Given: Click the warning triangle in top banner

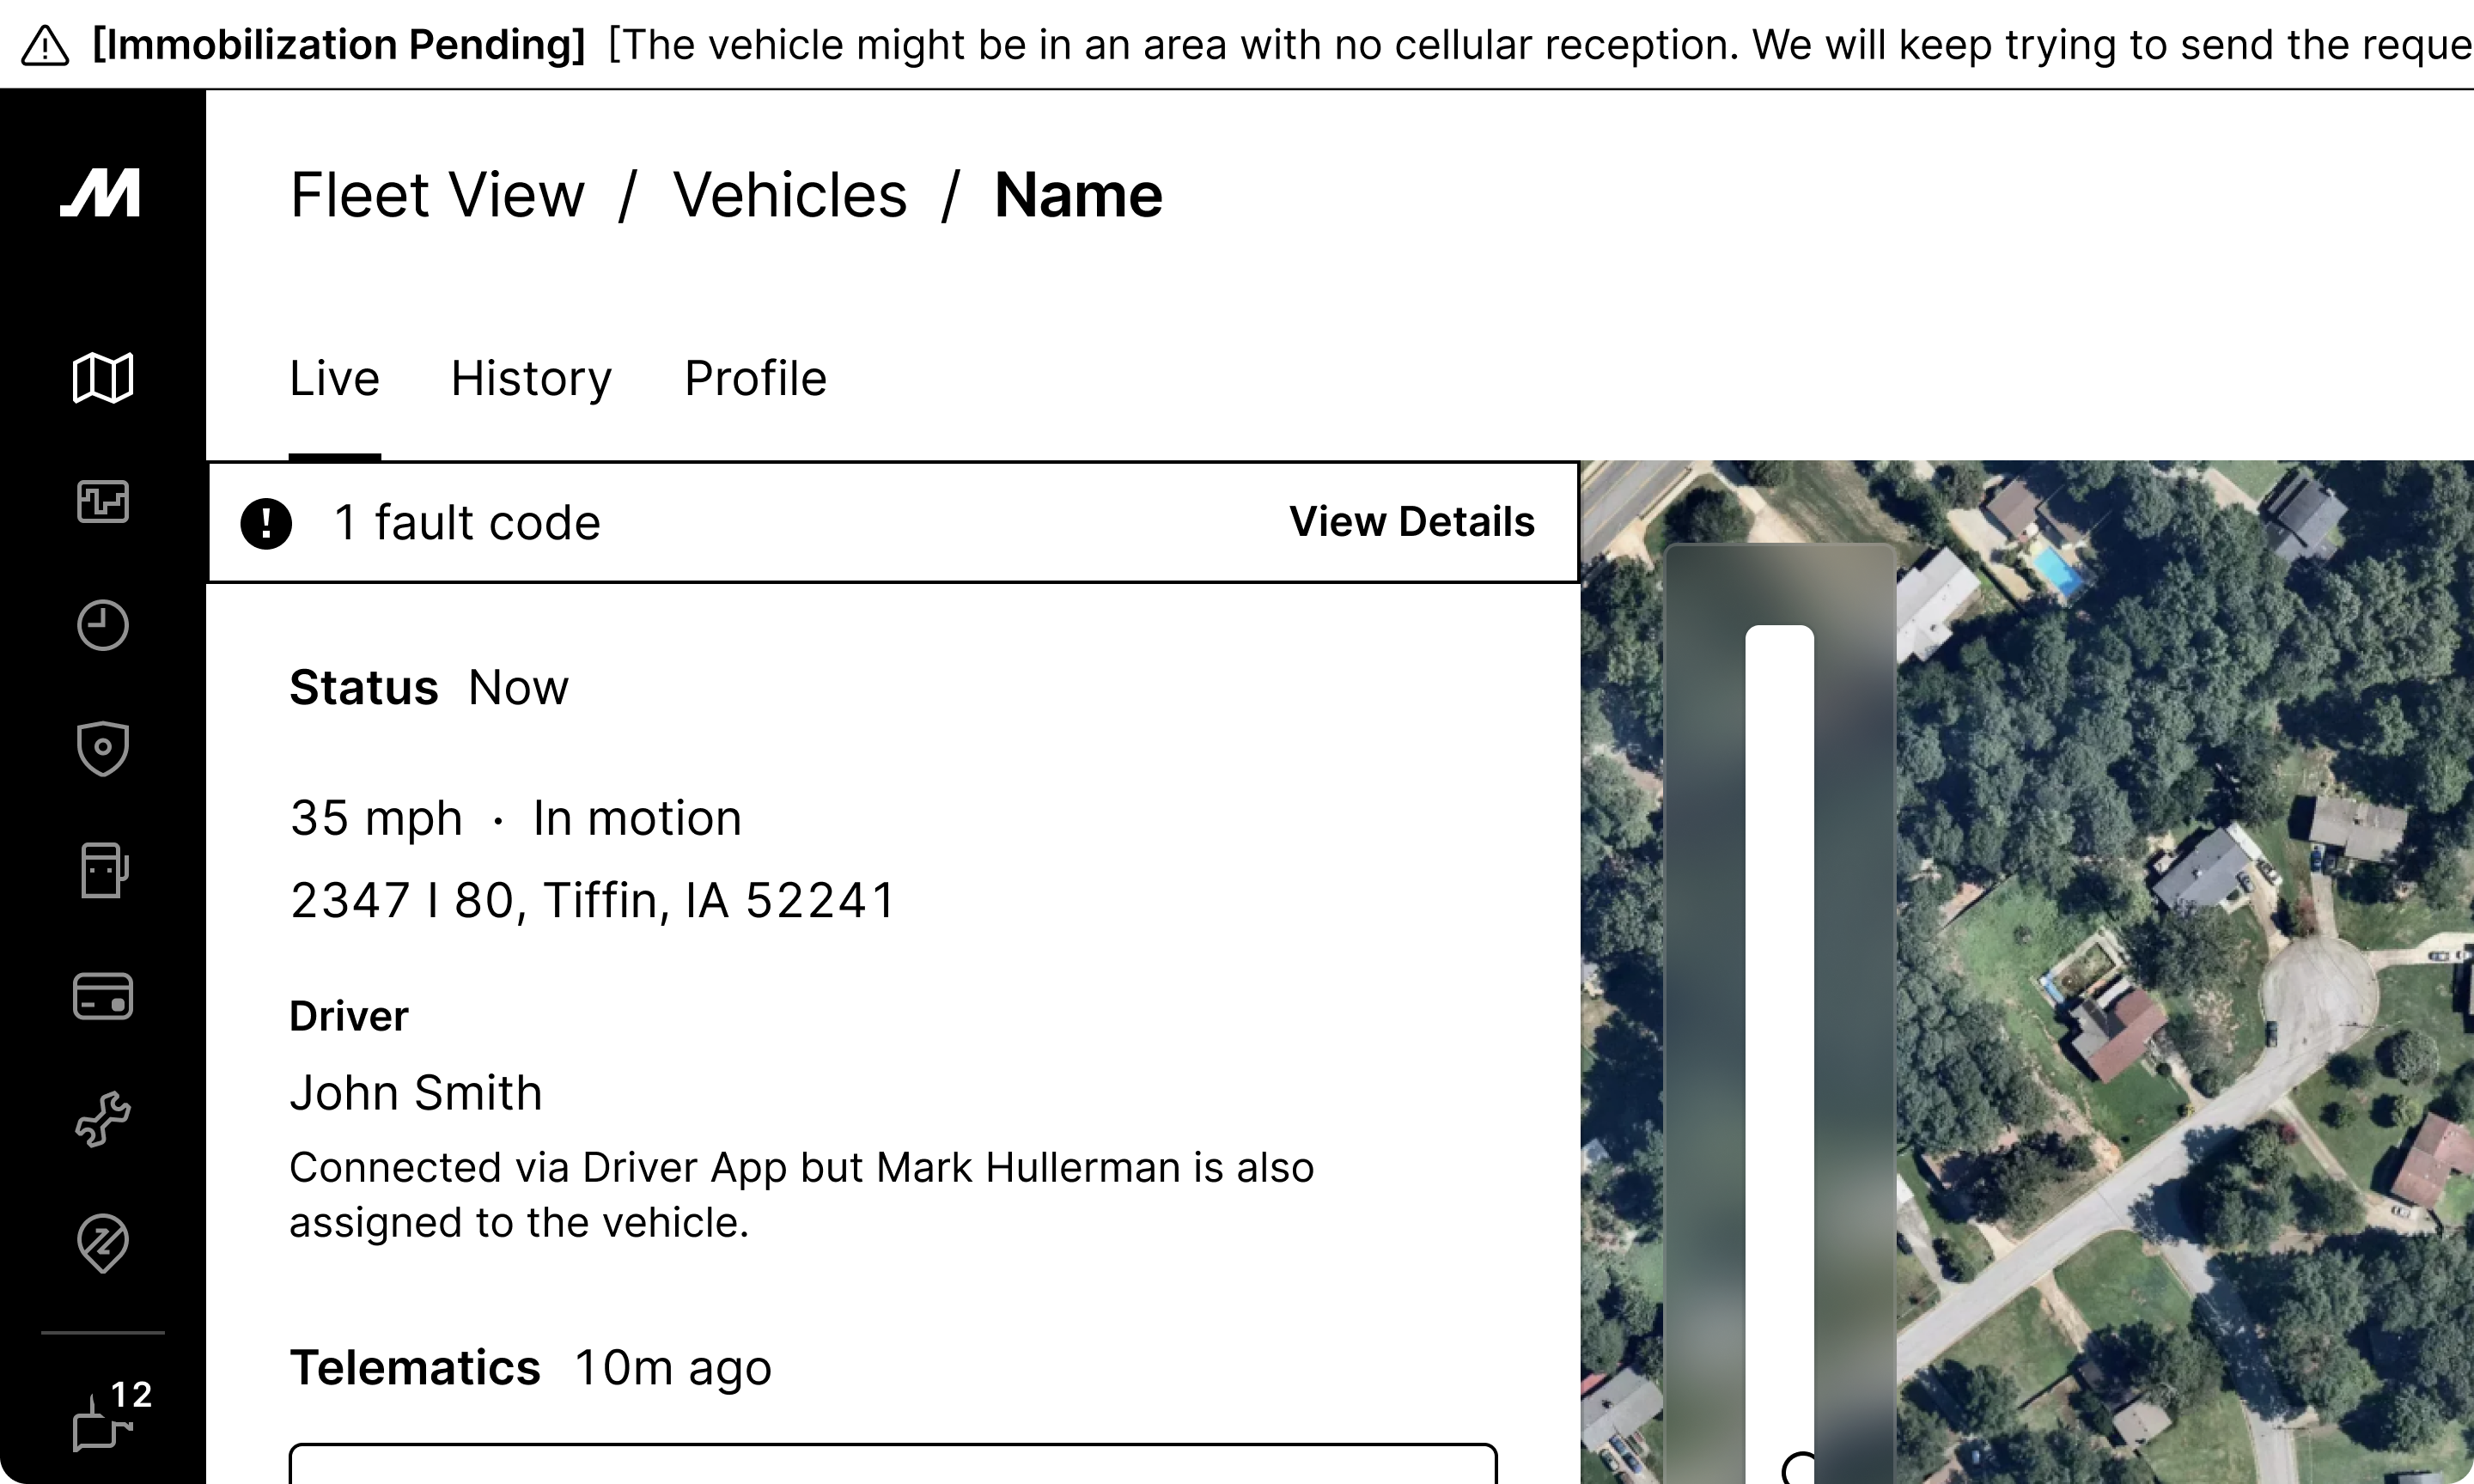Looking at the screenshot, I should pos(45,45).
